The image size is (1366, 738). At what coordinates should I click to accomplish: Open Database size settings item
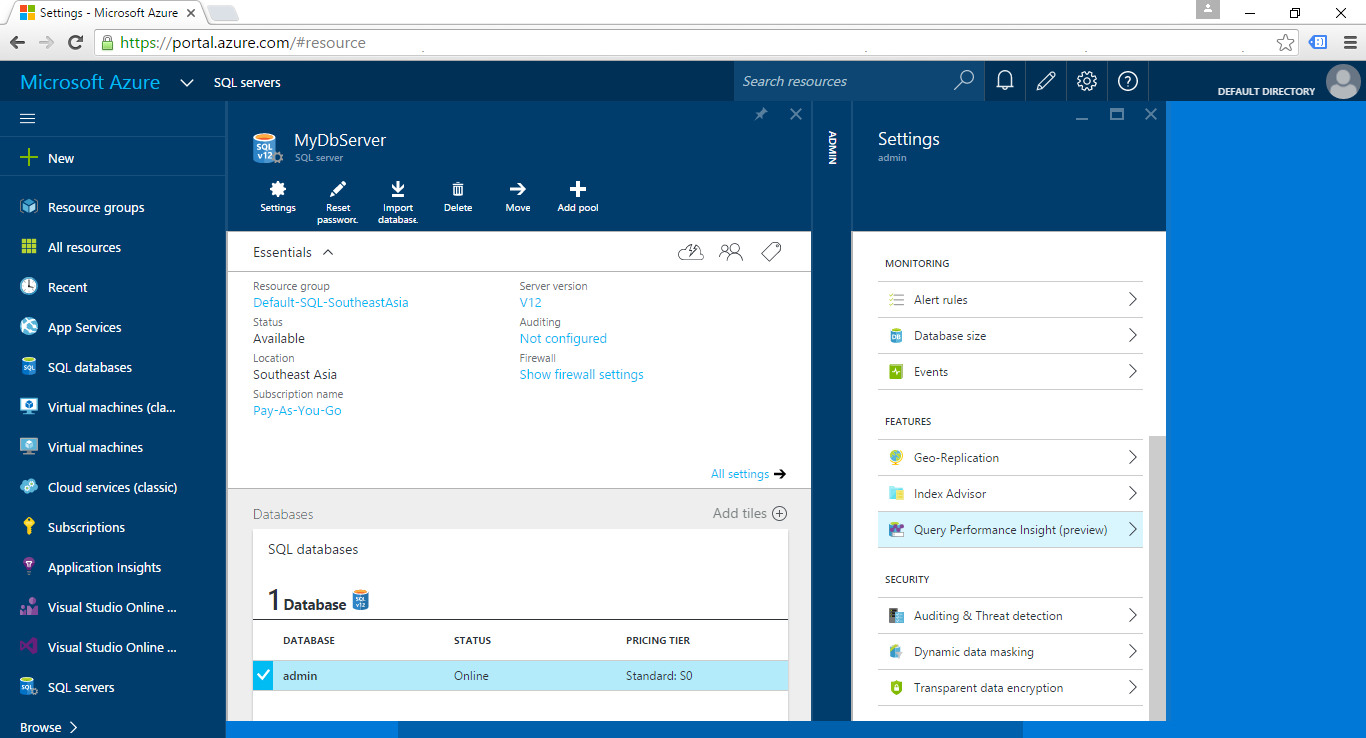[1010, 336]
